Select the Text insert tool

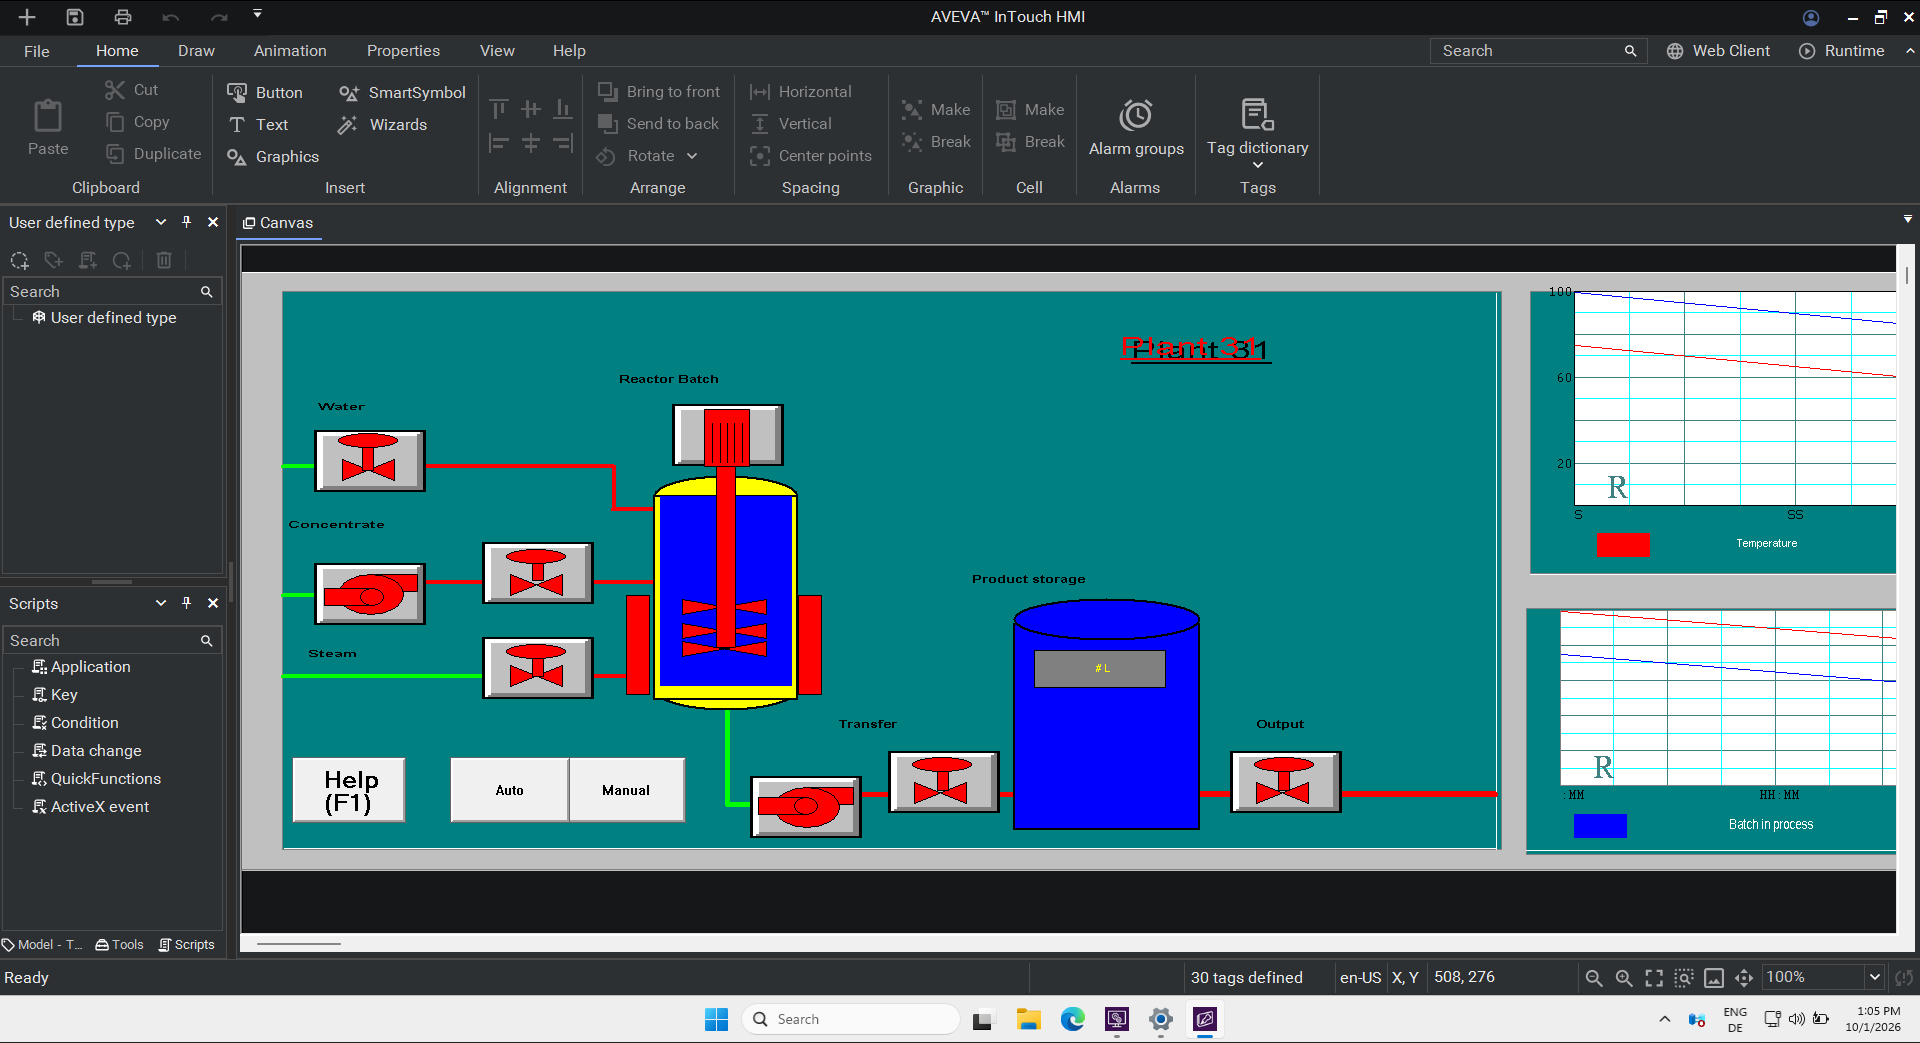(x=258, y=124)
